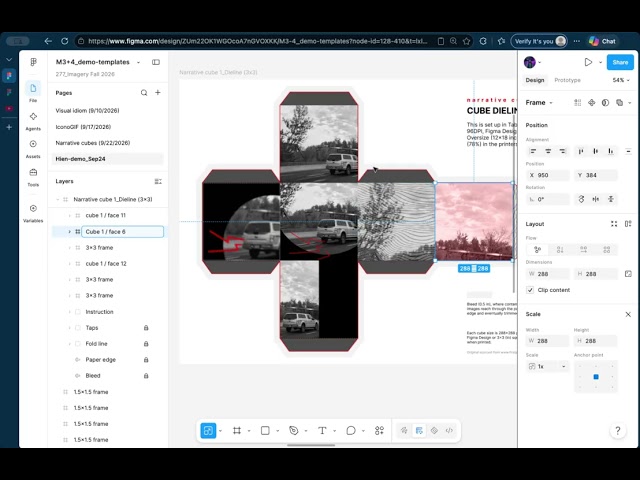The image size is (640, 480).
Task: Open the user avatar dropdown
Action: [x=533, y=62]
